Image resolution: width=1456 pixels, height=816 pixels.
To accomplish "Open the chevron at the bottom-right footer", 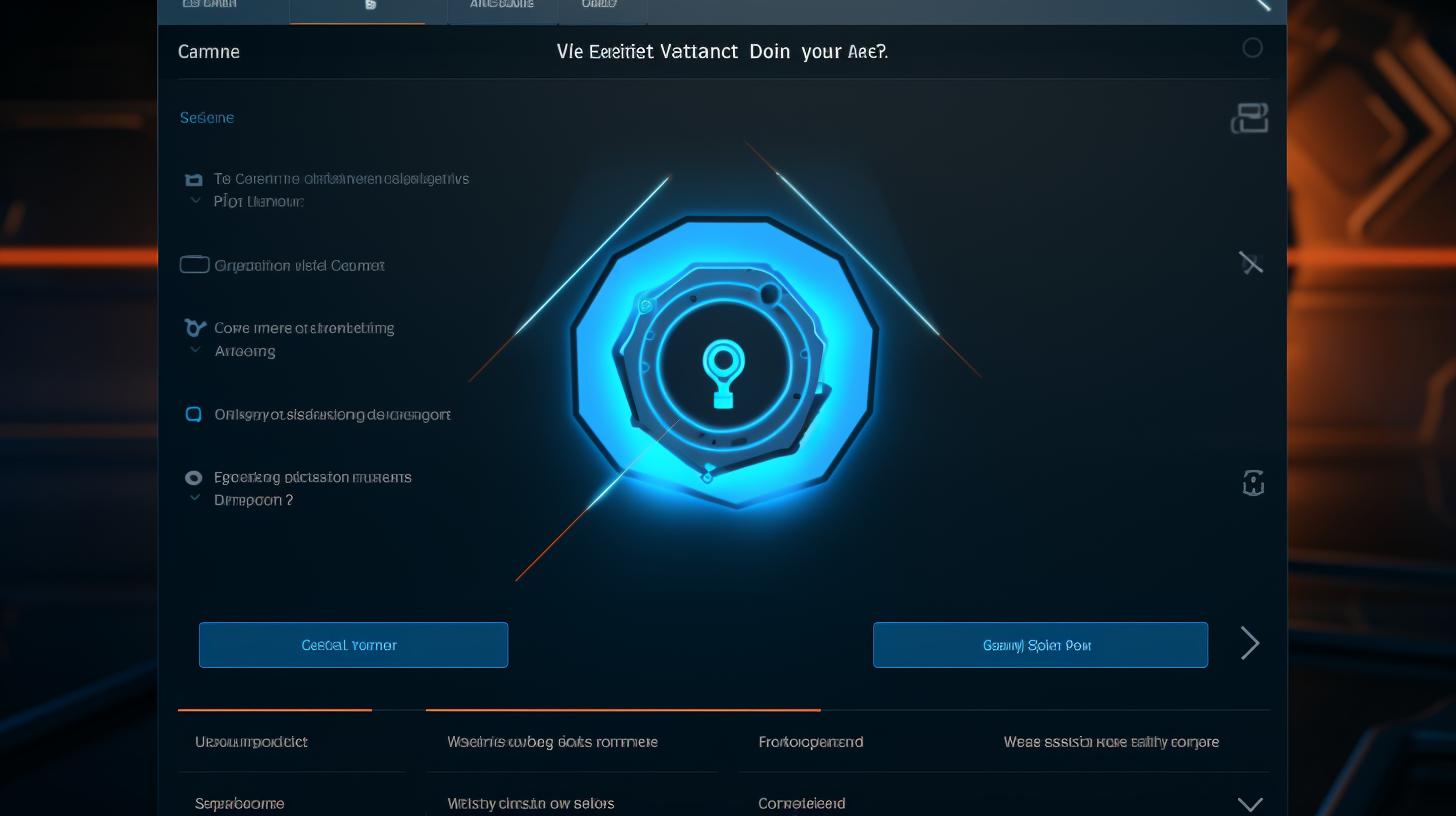I will pyautogui.click(x=1250, y=803).
